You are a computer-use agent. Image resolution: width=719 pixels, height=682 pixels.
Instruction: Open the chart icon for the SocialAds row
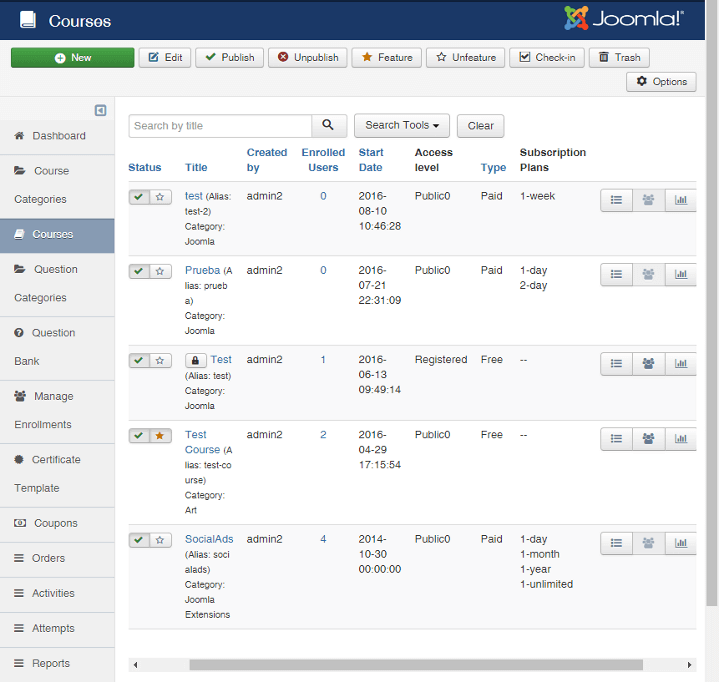[680, 543]
